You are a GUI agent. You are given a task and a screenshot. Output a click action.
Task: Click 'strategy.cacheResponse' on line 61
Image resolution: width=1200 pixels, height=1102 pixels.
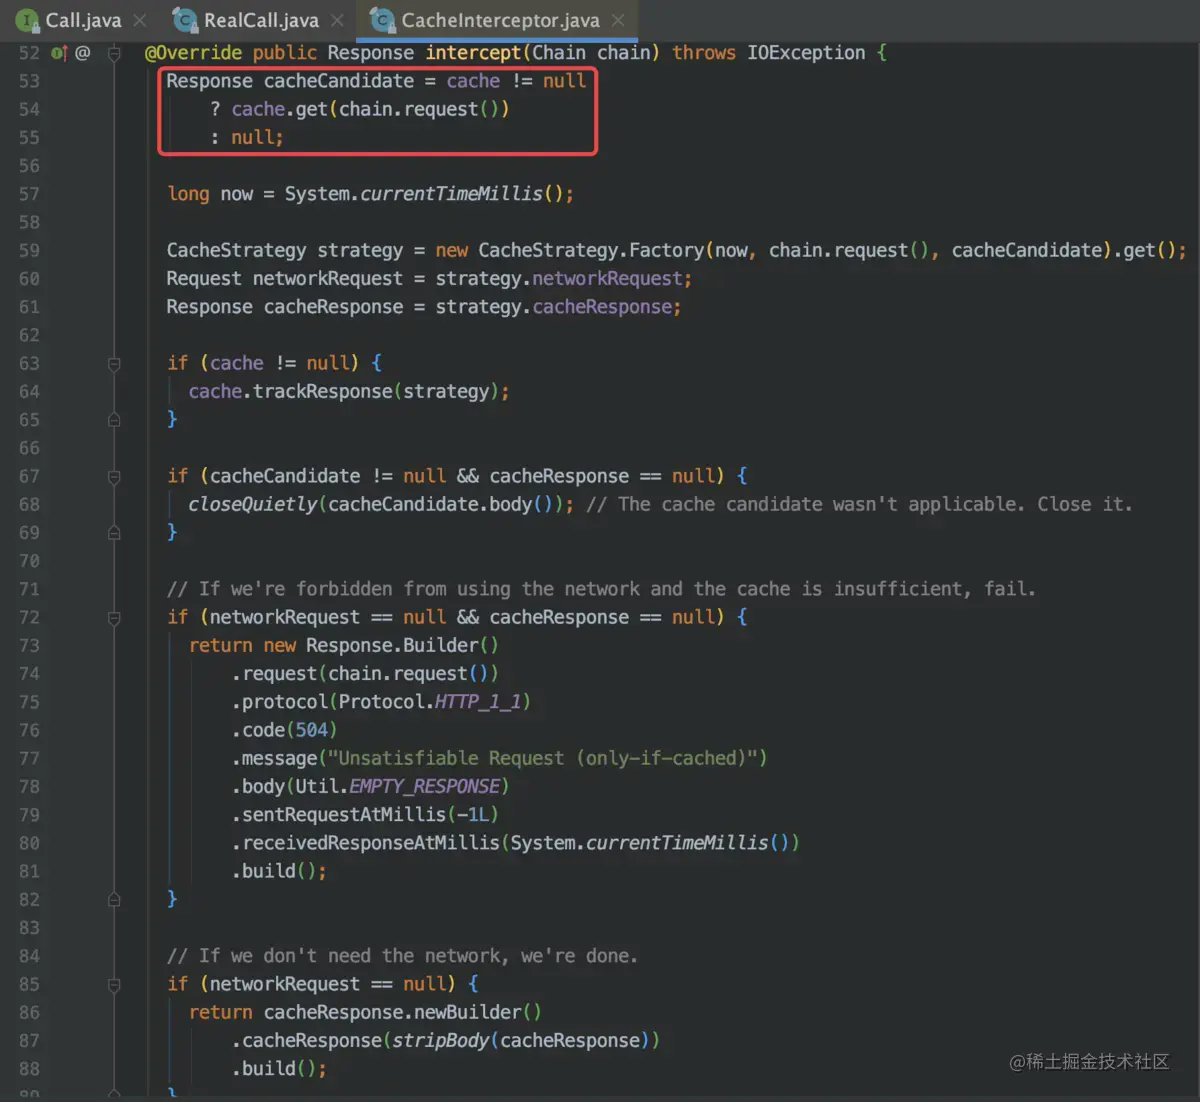coord(554,307)
